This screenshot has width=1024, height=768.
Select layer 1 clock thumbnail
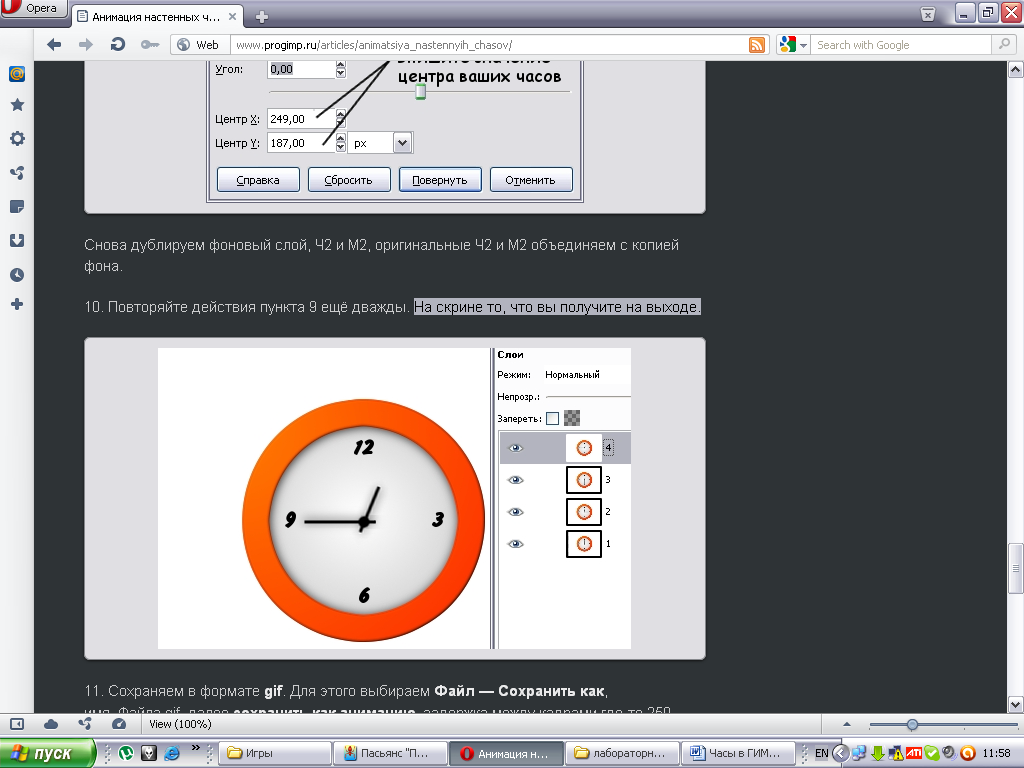click(584, 544)
